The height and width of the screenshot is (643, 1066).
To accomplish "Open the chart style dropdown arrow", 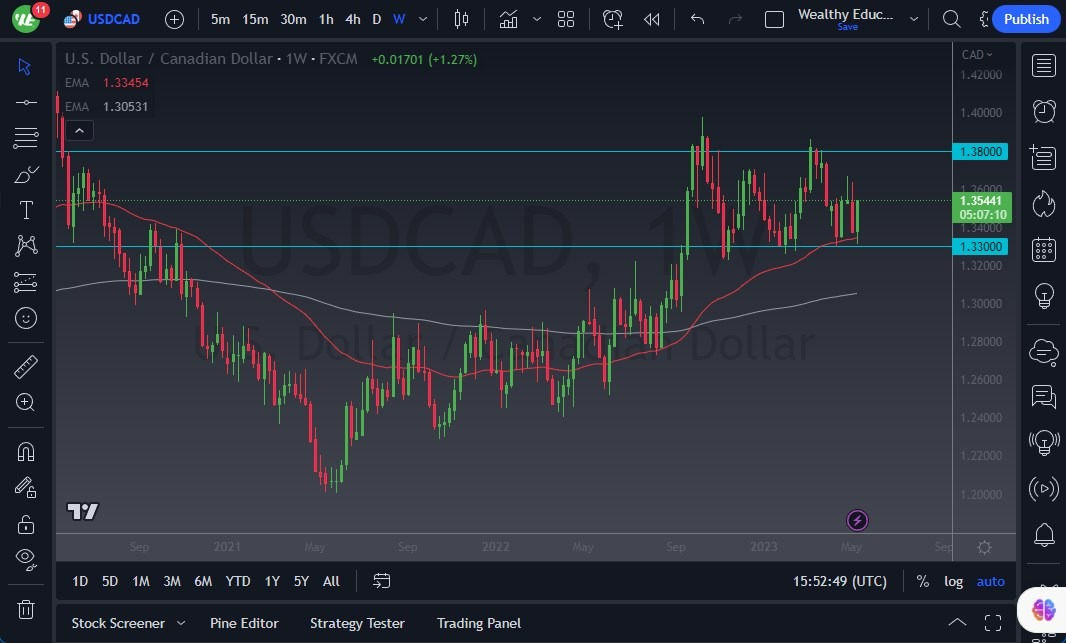I will pyautogui.click(x=536, y=18).
